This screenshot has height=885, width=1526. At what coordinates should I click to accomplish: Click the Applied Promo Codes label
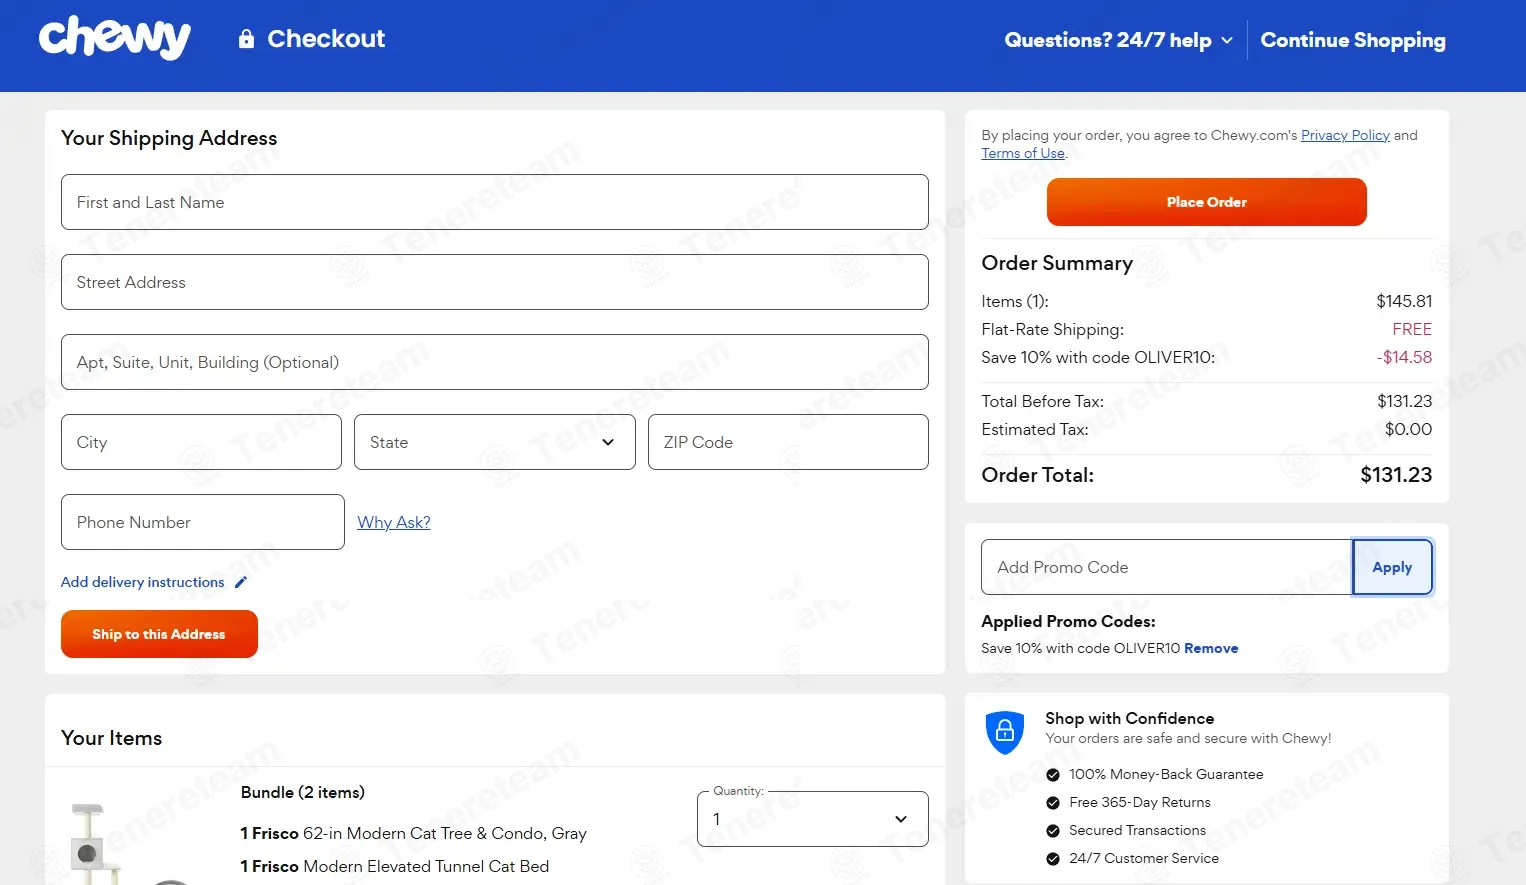(1068, 621)
